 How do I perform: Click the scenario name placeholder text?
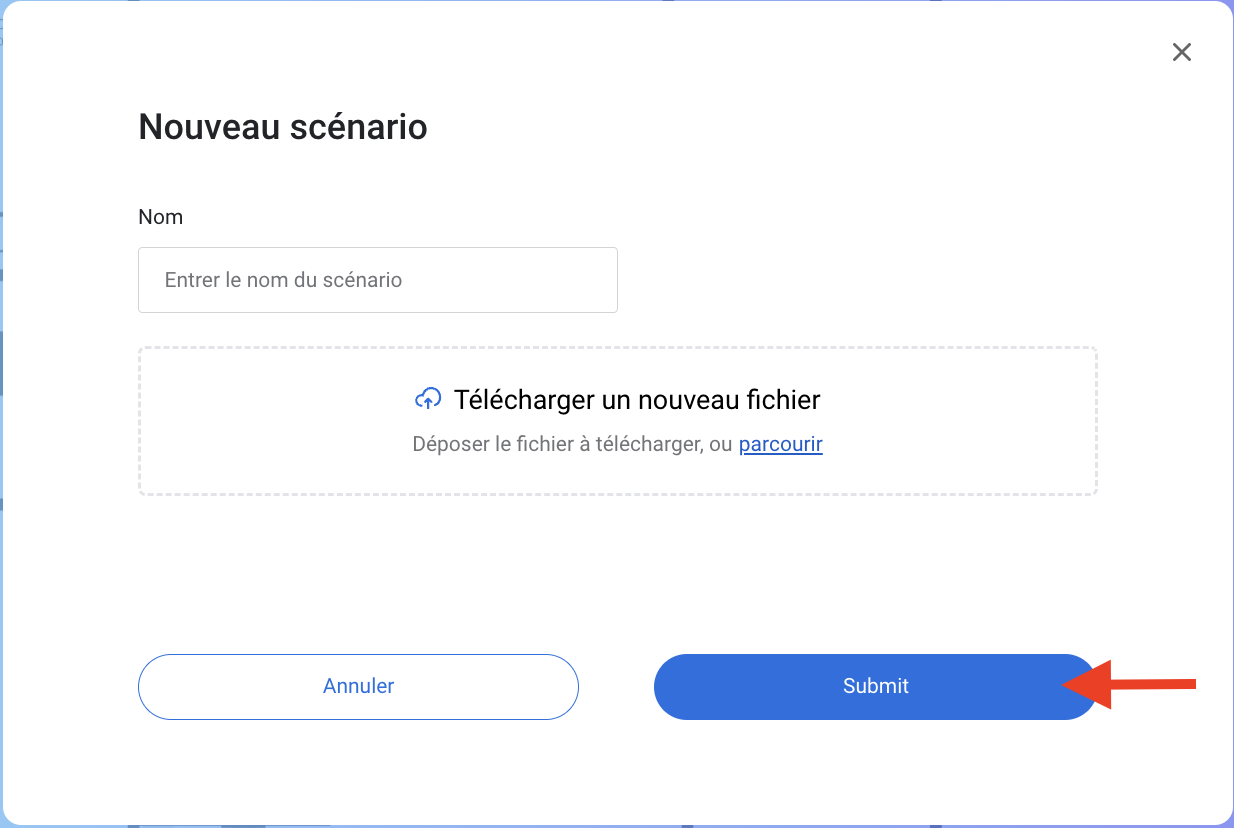click(x=283, y=280)
